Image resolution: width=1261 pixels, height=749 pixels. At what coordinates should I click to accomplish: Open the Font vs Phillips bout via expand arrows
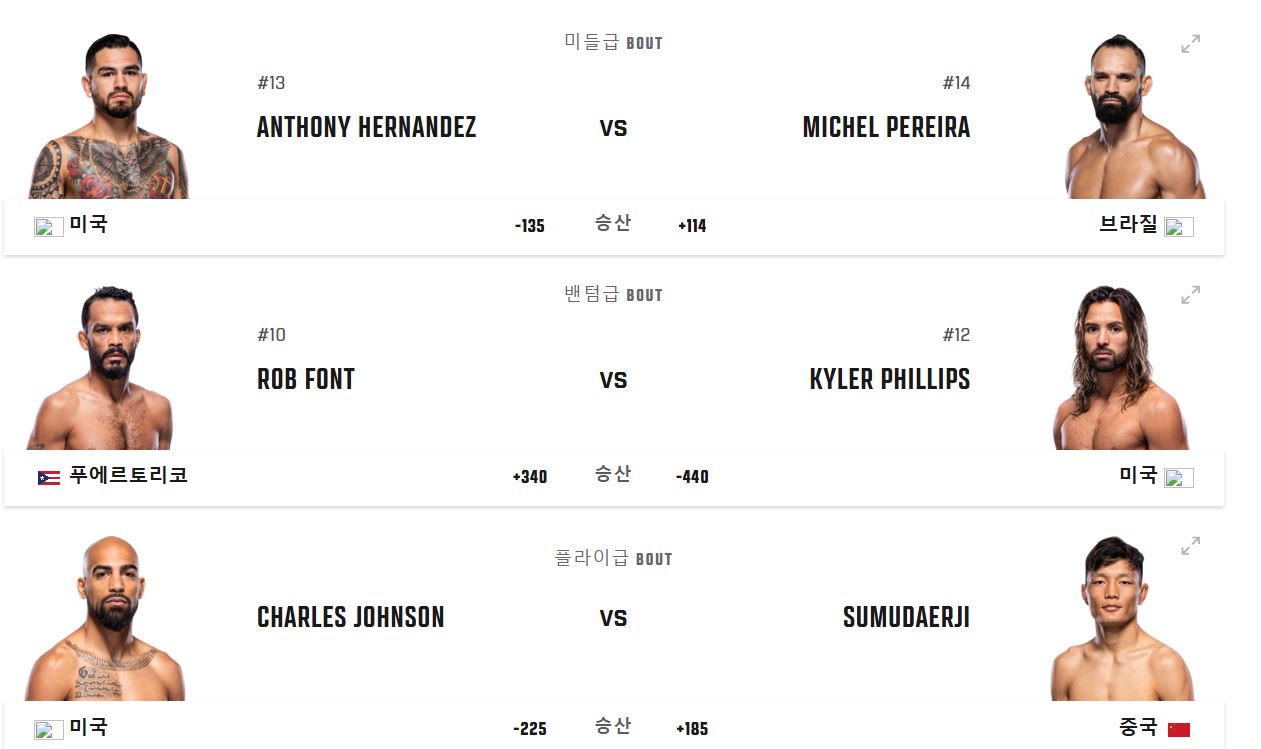1189,295
